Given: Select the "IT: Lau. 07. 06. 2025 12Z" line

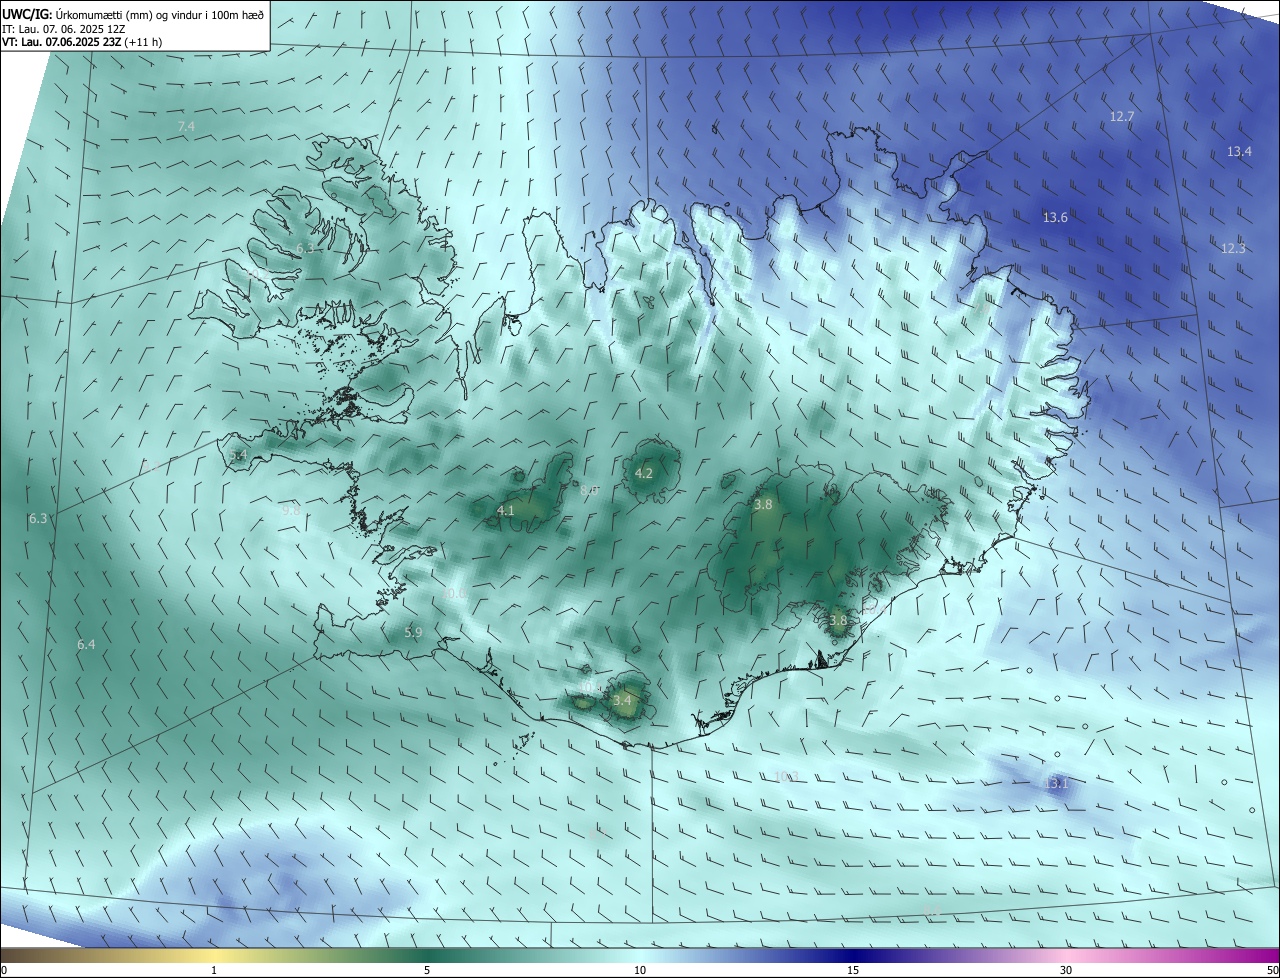Looking at the screenshot, I should coord(63,29).
